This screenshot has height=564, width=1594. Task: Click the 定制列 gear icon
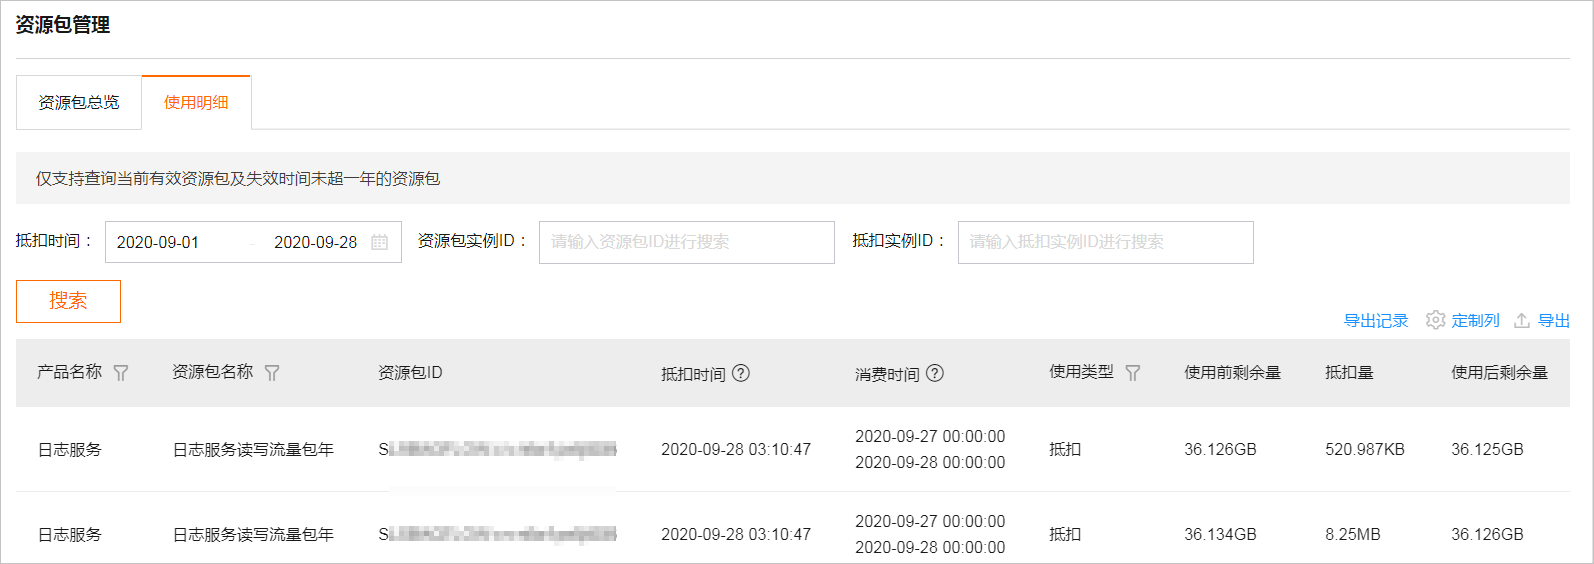click(1436, 320)
